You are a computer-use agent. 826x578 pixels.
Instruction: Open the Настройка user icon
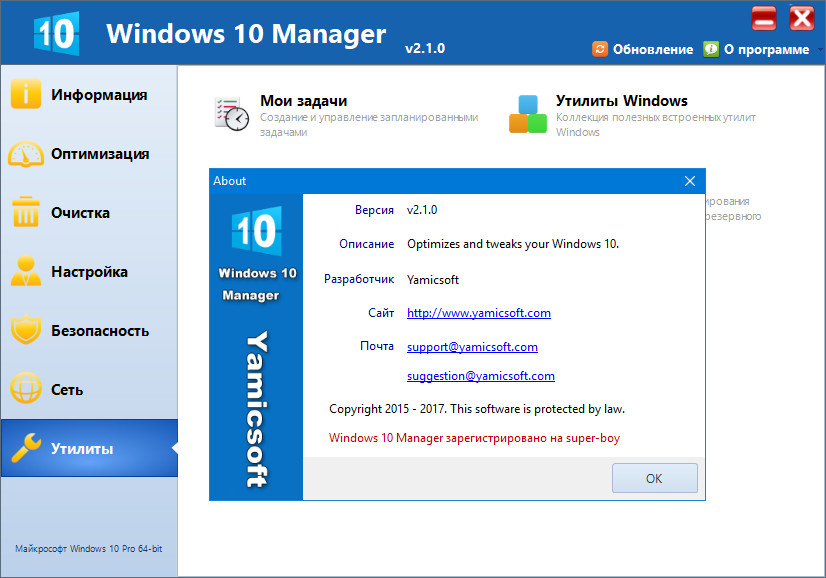(x=26, y=271)
